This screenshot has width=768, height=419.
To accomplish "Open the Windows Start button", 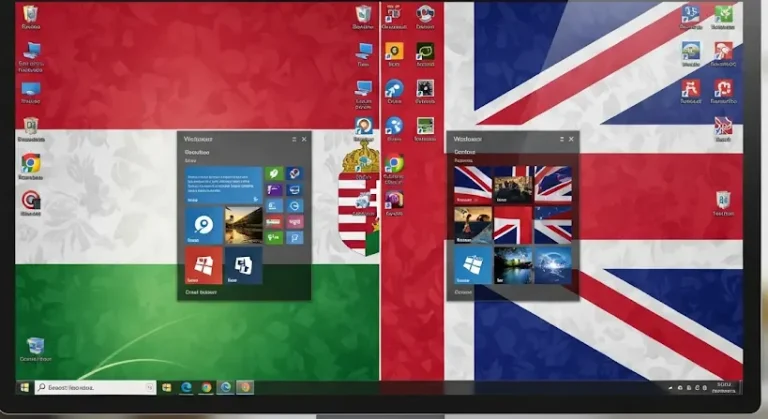I will pos(24,388).
